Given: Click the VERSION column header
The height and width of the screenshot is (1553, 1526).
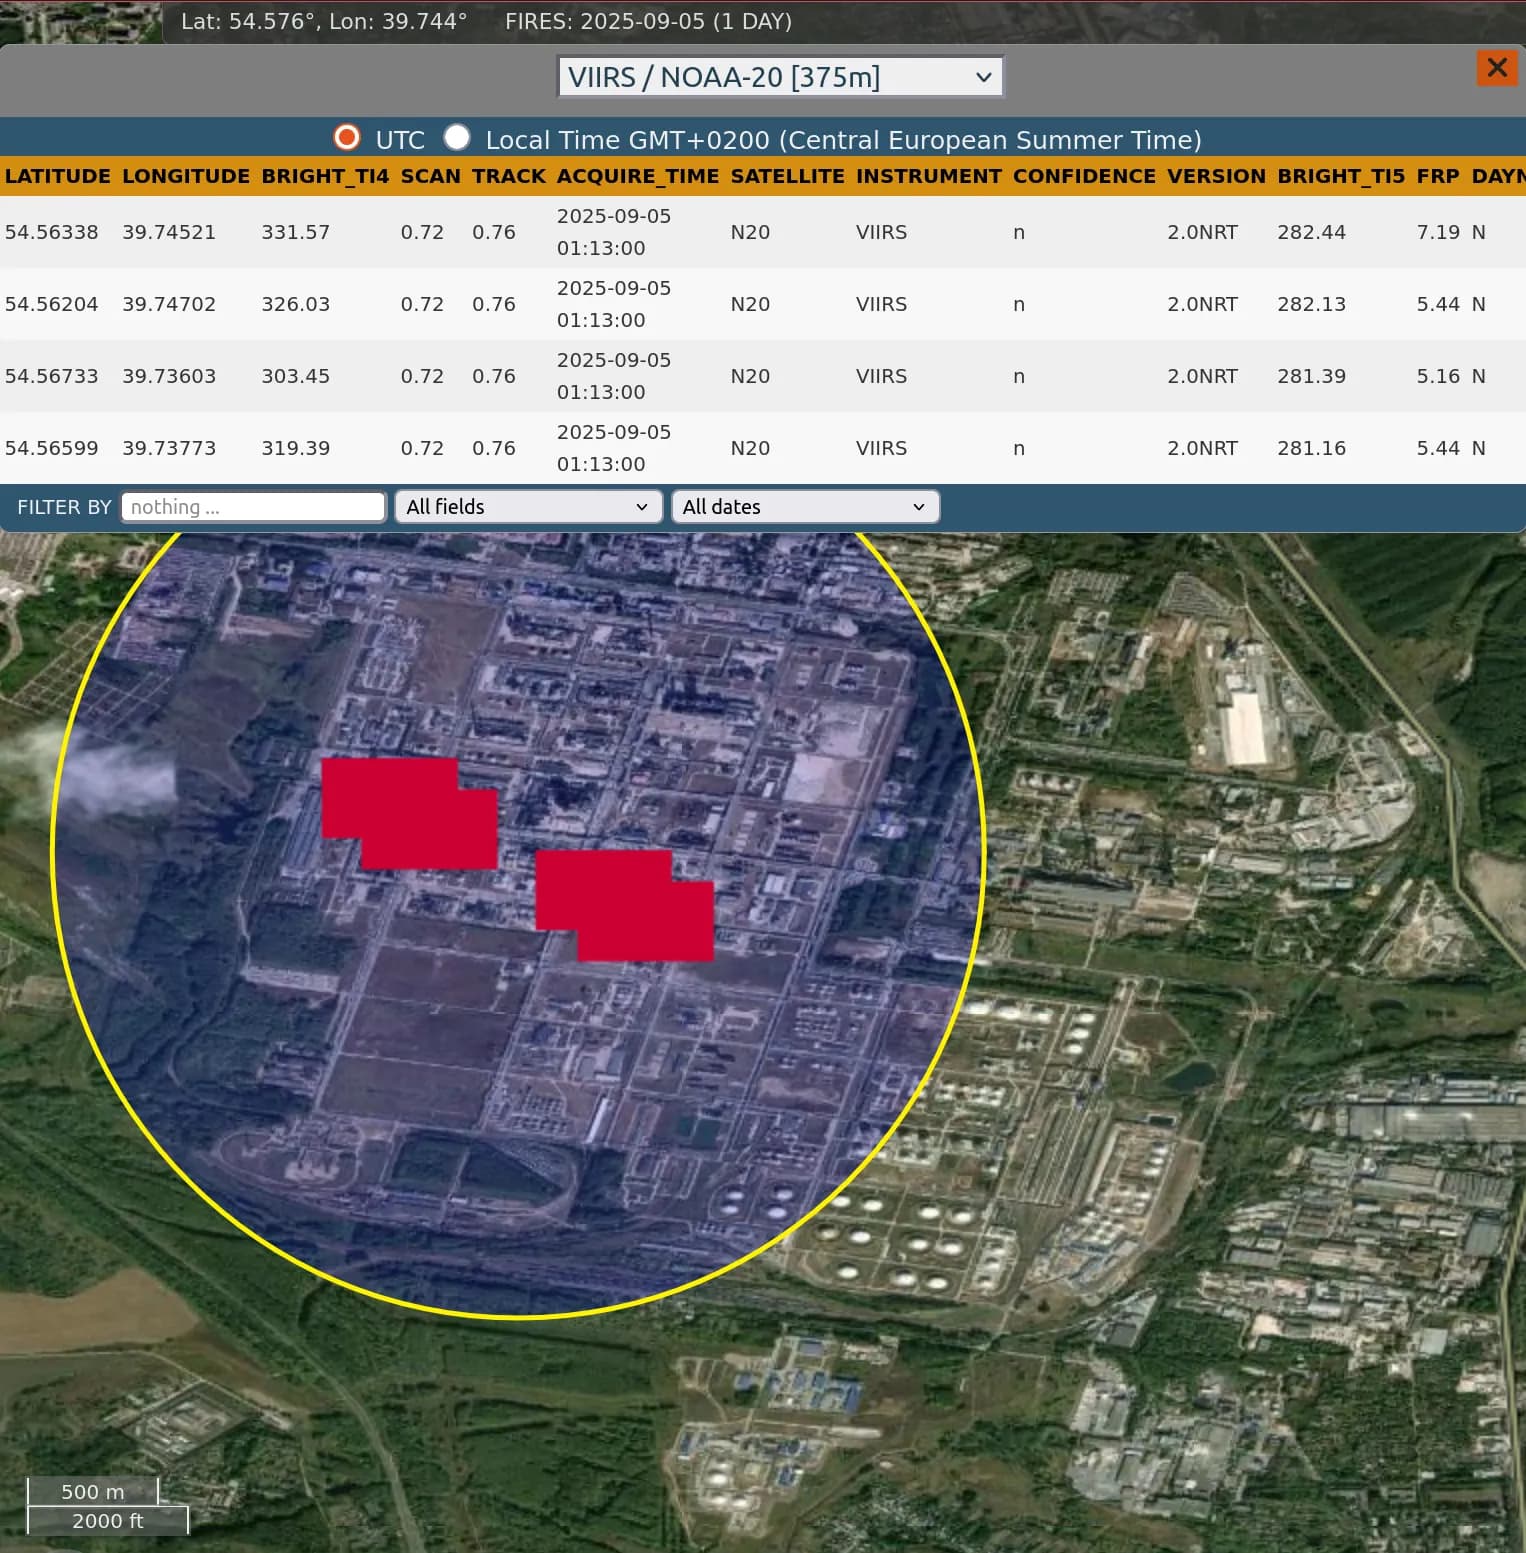Looking at the screenshot, I should point(1217,176).
